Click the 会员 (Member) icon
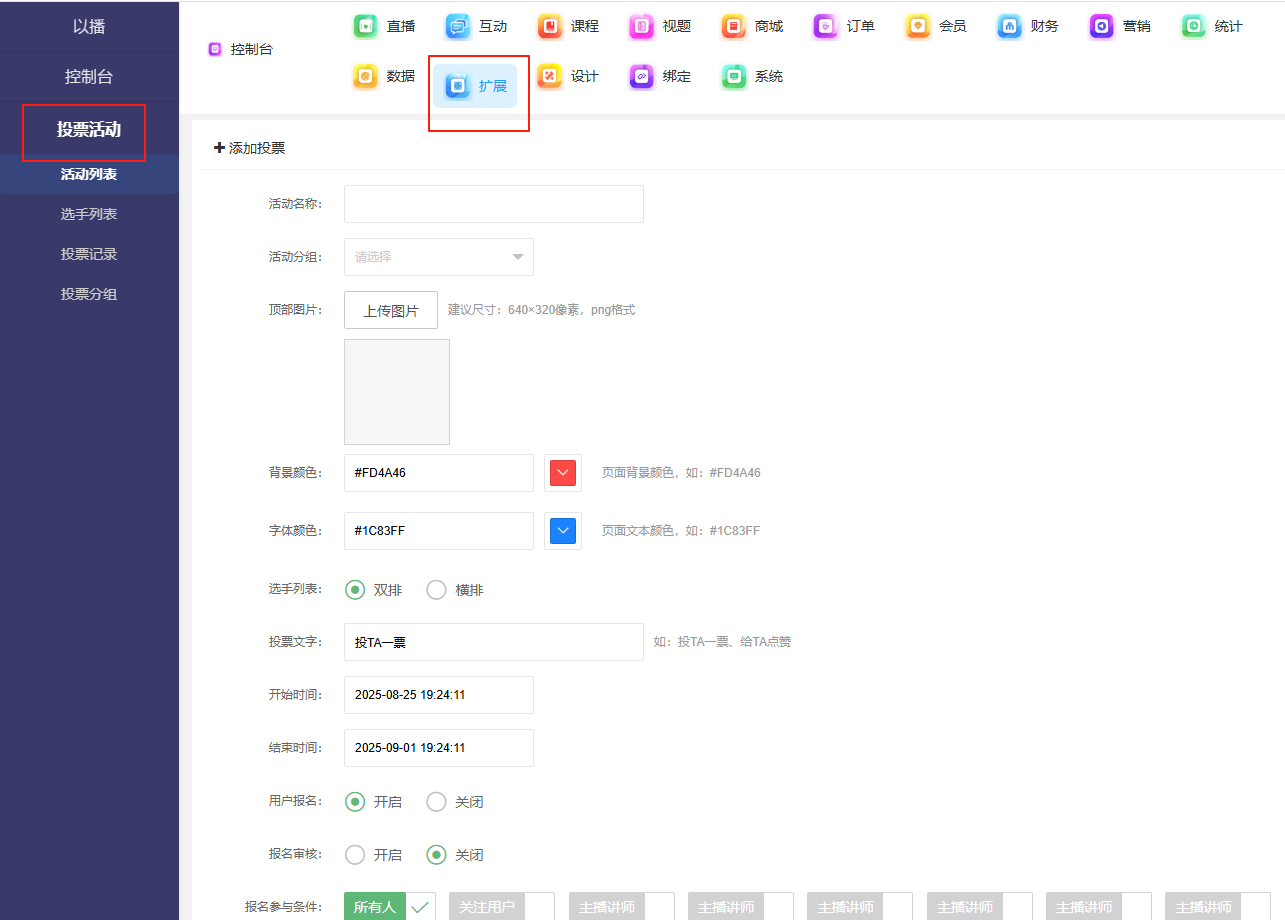This screenshot has height=920, width=1285. [918, 27]
